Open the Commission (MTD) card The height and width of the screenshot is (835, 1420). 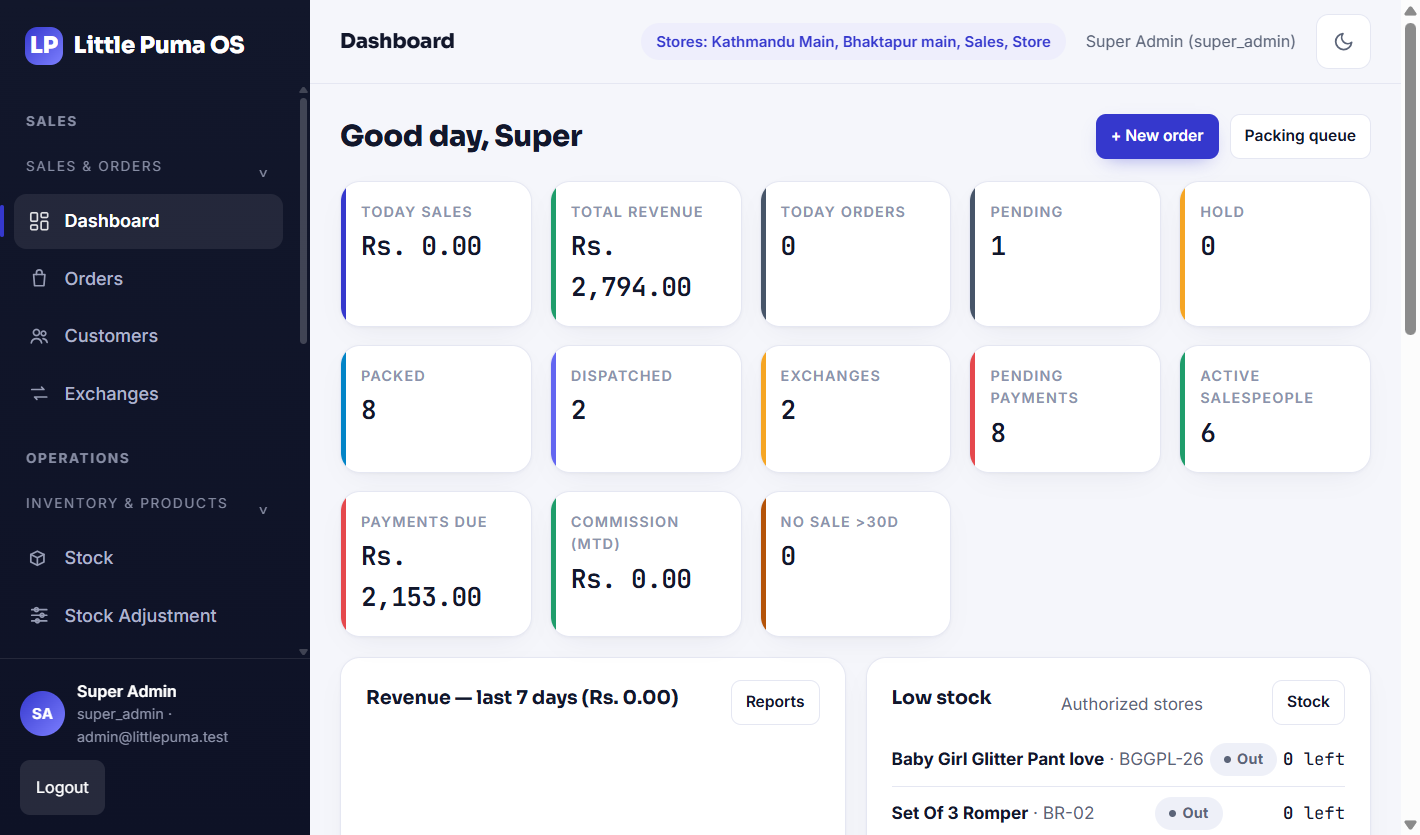(646, 564)
